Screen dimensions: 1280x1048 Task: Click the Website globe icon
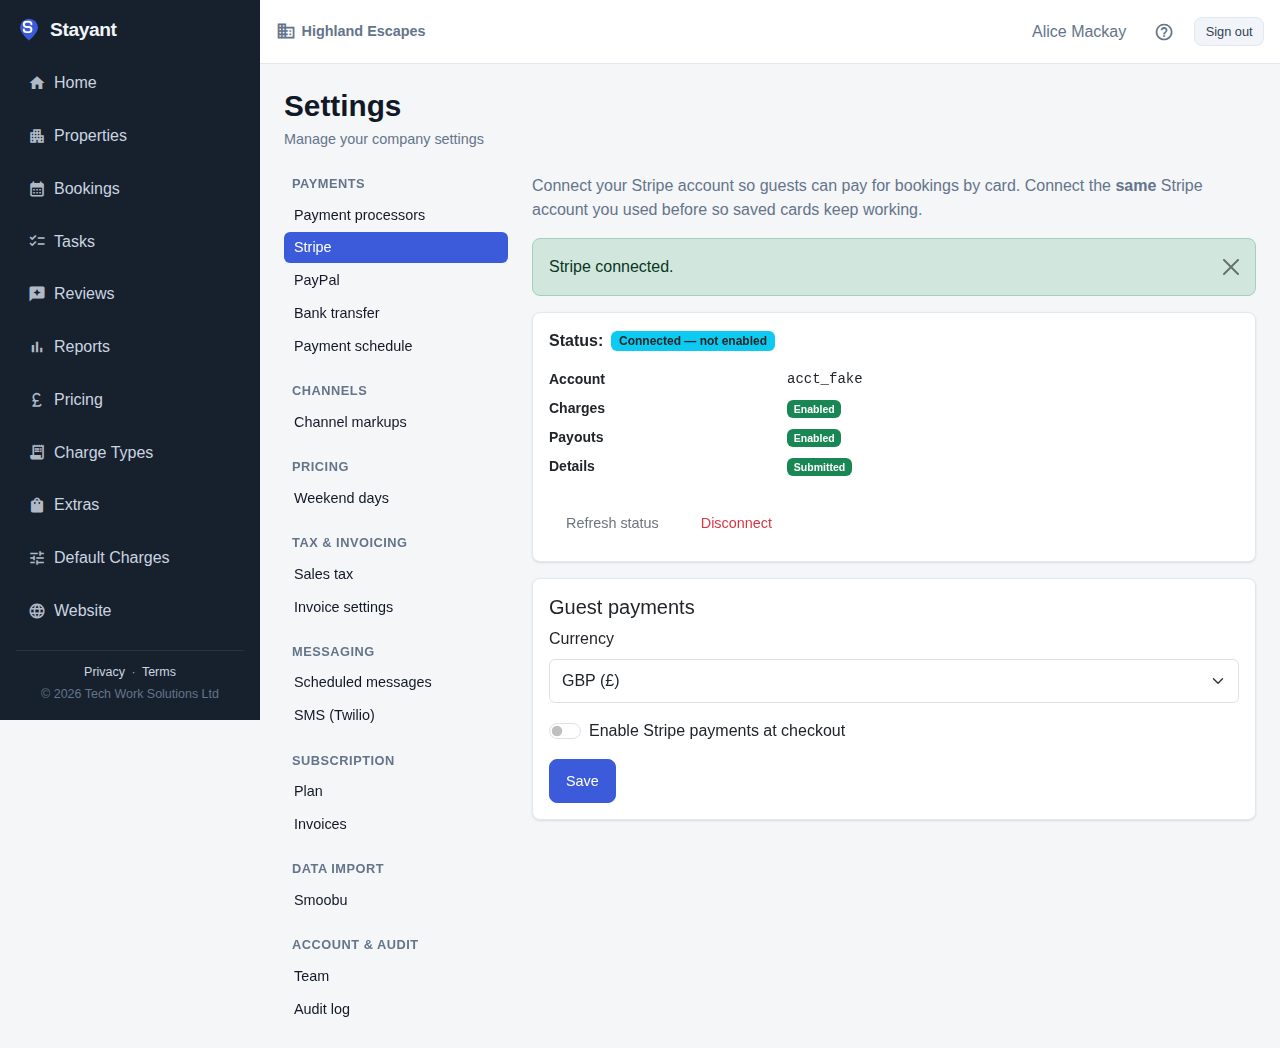(x=37, y=611)
